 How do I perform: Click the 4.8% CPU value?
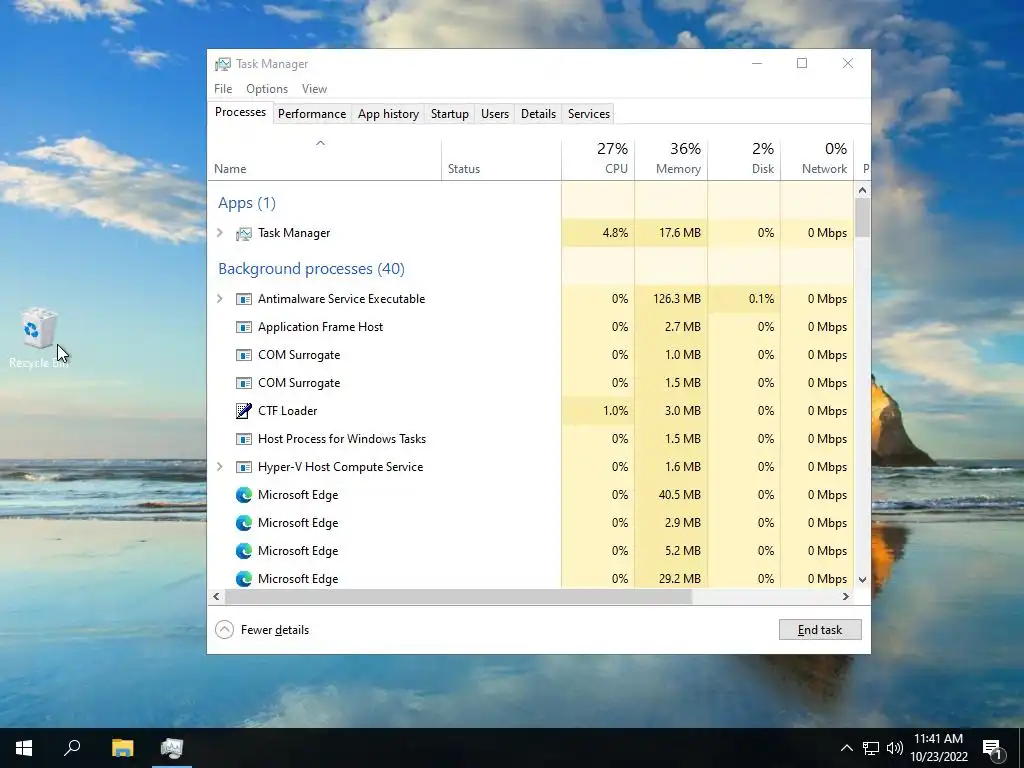click(x=615, y=233)
